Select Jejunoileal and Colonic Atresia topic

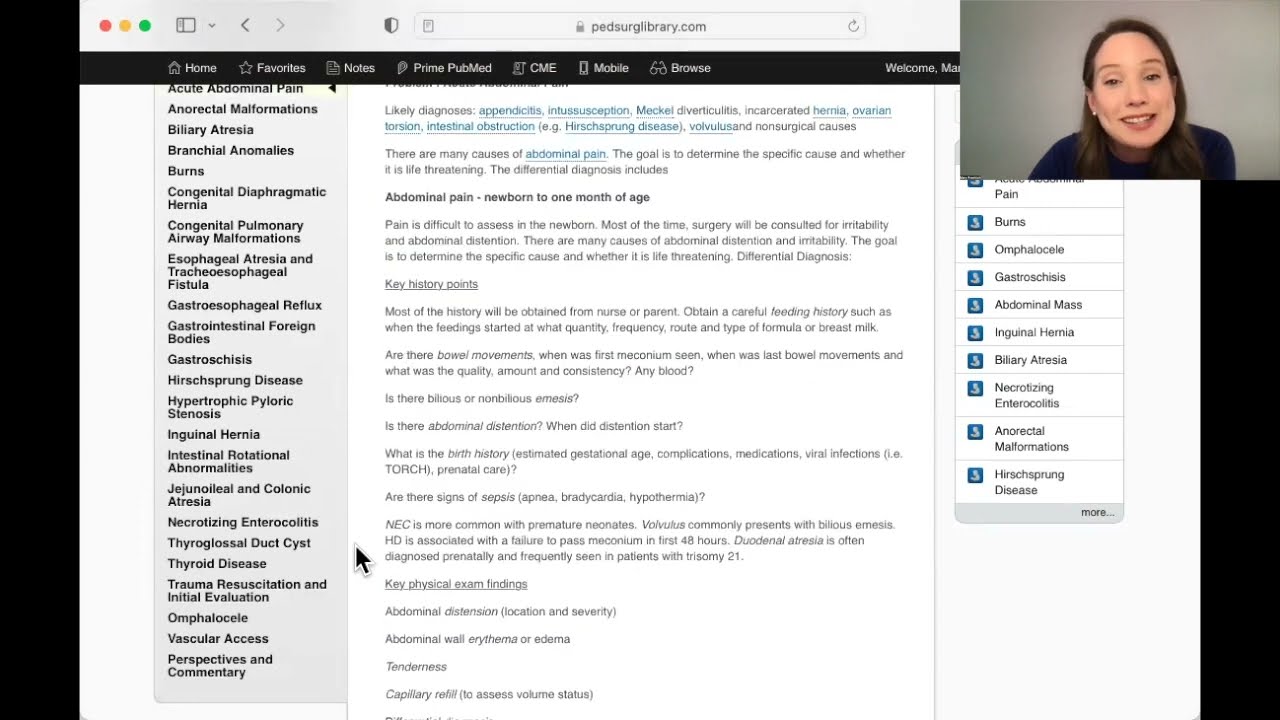point(239,495)
